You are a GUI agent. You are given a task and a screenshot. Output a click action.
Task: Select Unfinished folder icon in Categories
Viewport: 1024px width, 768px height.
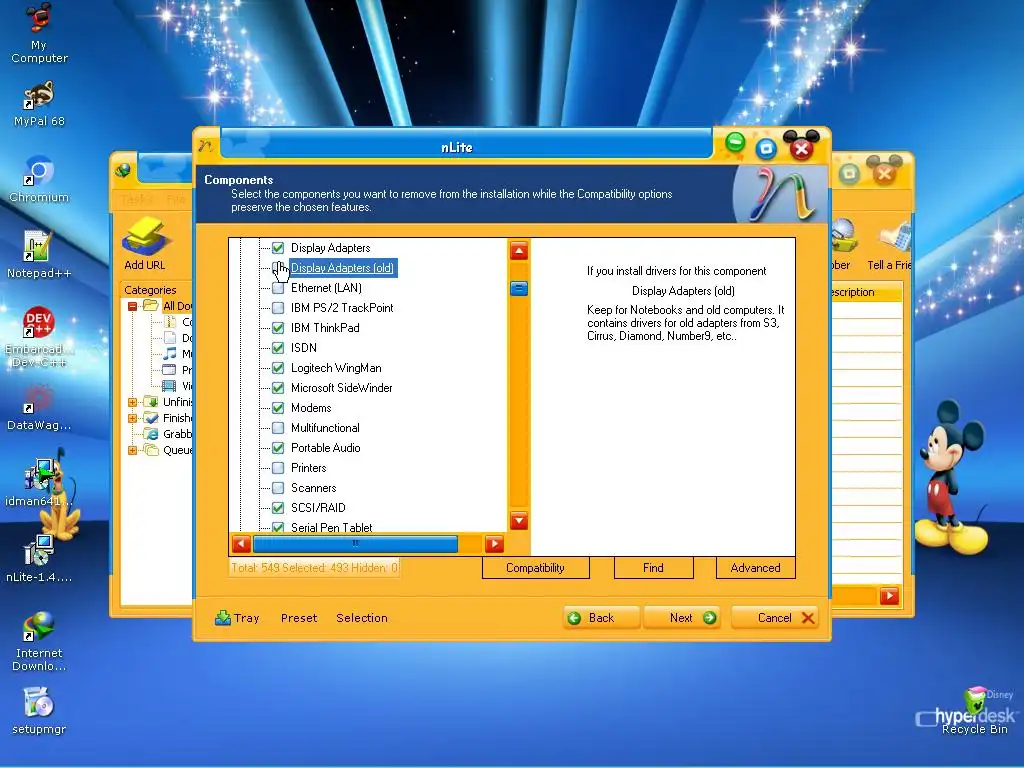point(152,402)
